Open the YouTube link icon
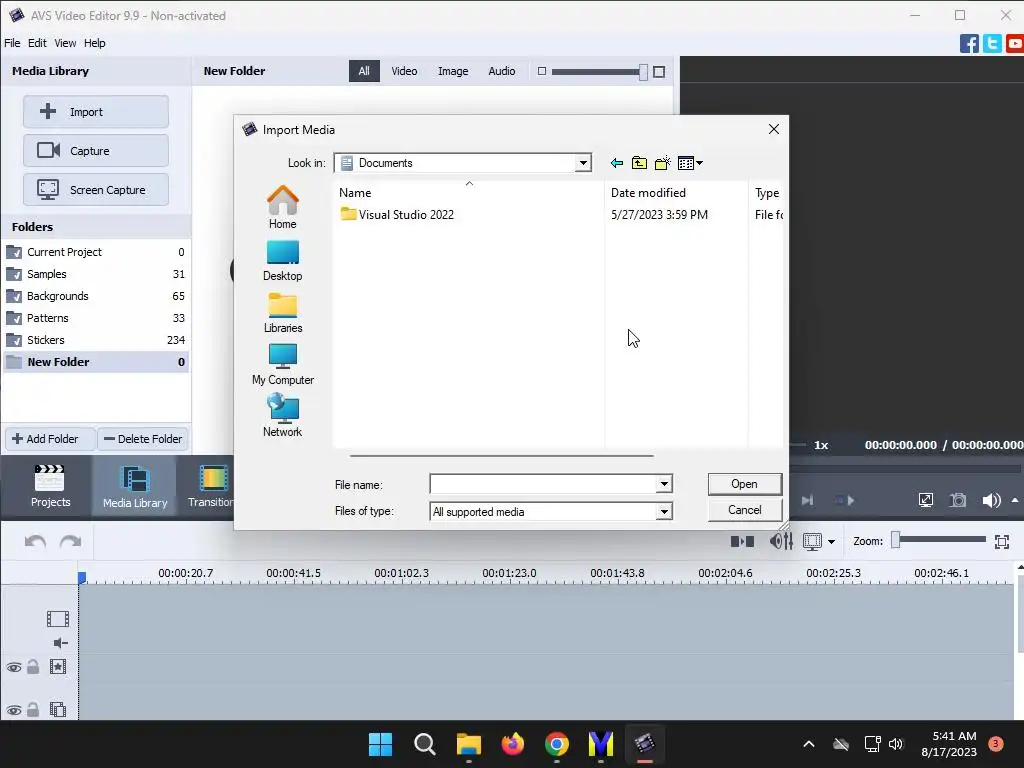Screen dimensions: 1024x768 (x=1015, y=44)
